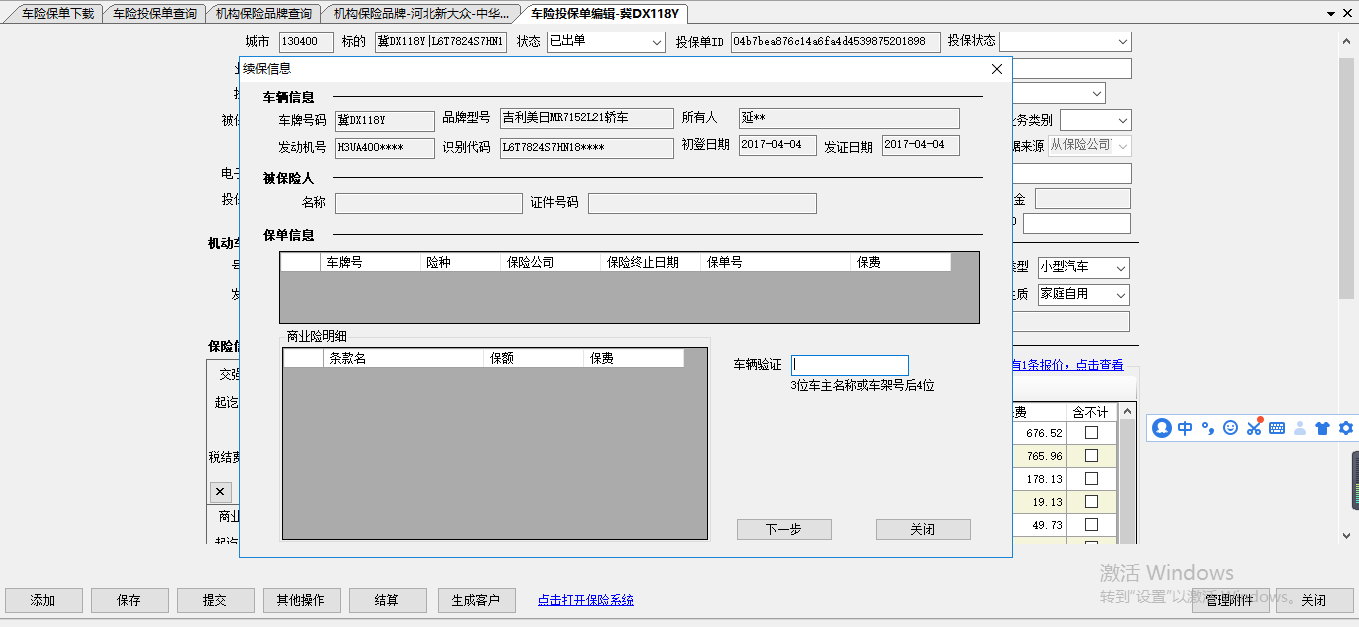Image resolution: width=1359 pixels, height=627 pixels.
Task: Click the 下一步 button in dialog
Action: (x=784, y=530)
